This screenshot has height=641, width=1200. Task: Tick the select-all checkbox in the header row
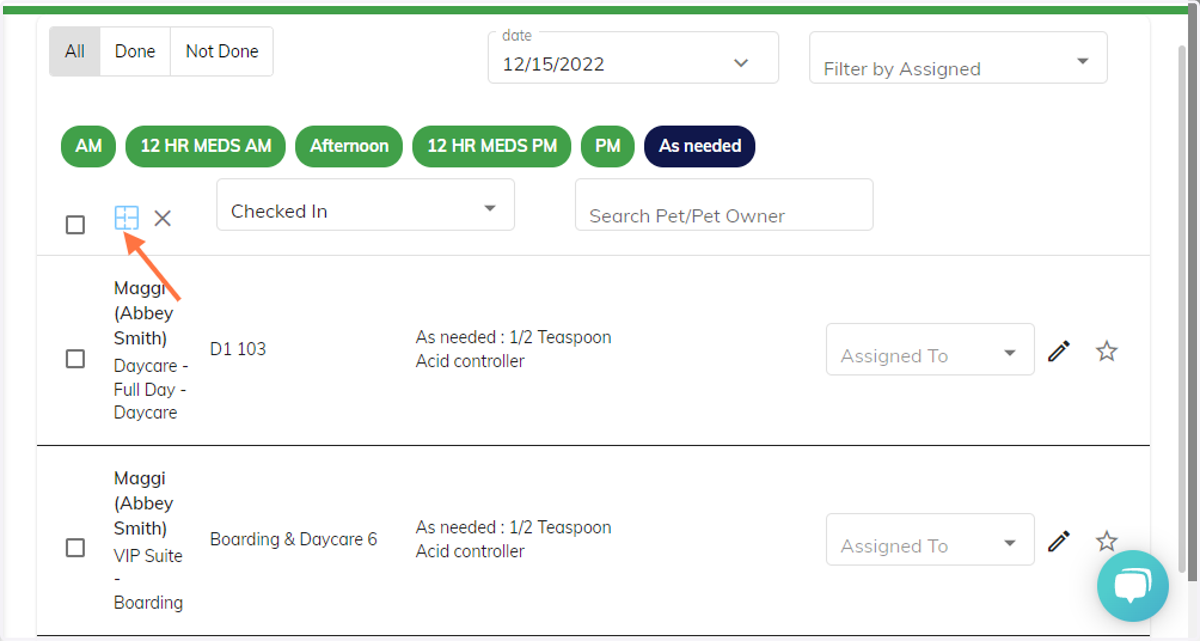point(75,224)
